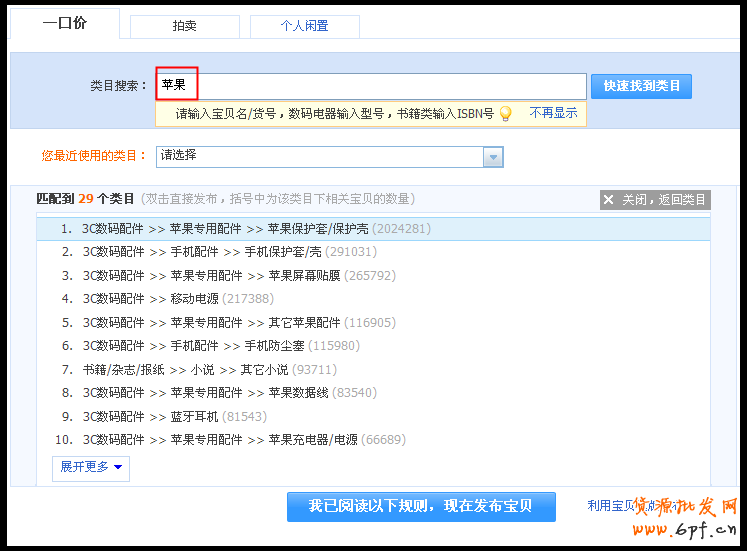Click the lightbulb hint icon
Image resolution: width=747 pixels, height=551 pixels.
click(506, 114)
